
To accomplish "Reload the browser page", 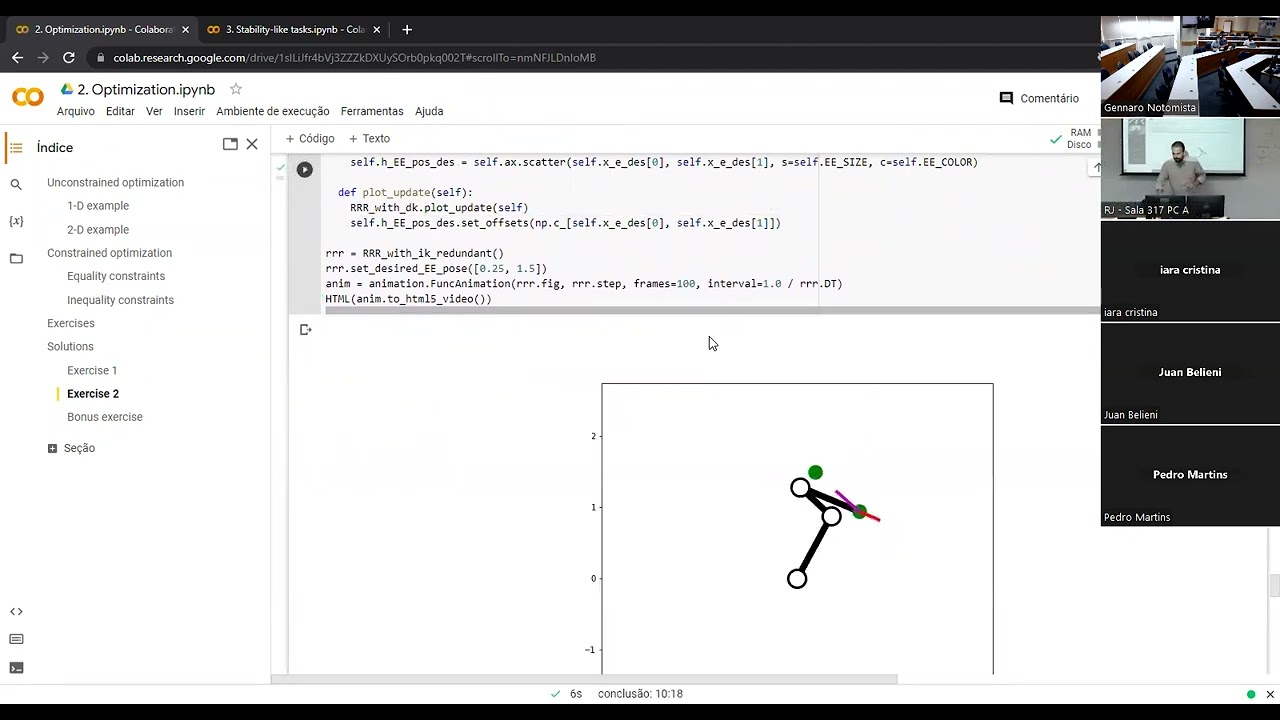I will click(69, 58).
